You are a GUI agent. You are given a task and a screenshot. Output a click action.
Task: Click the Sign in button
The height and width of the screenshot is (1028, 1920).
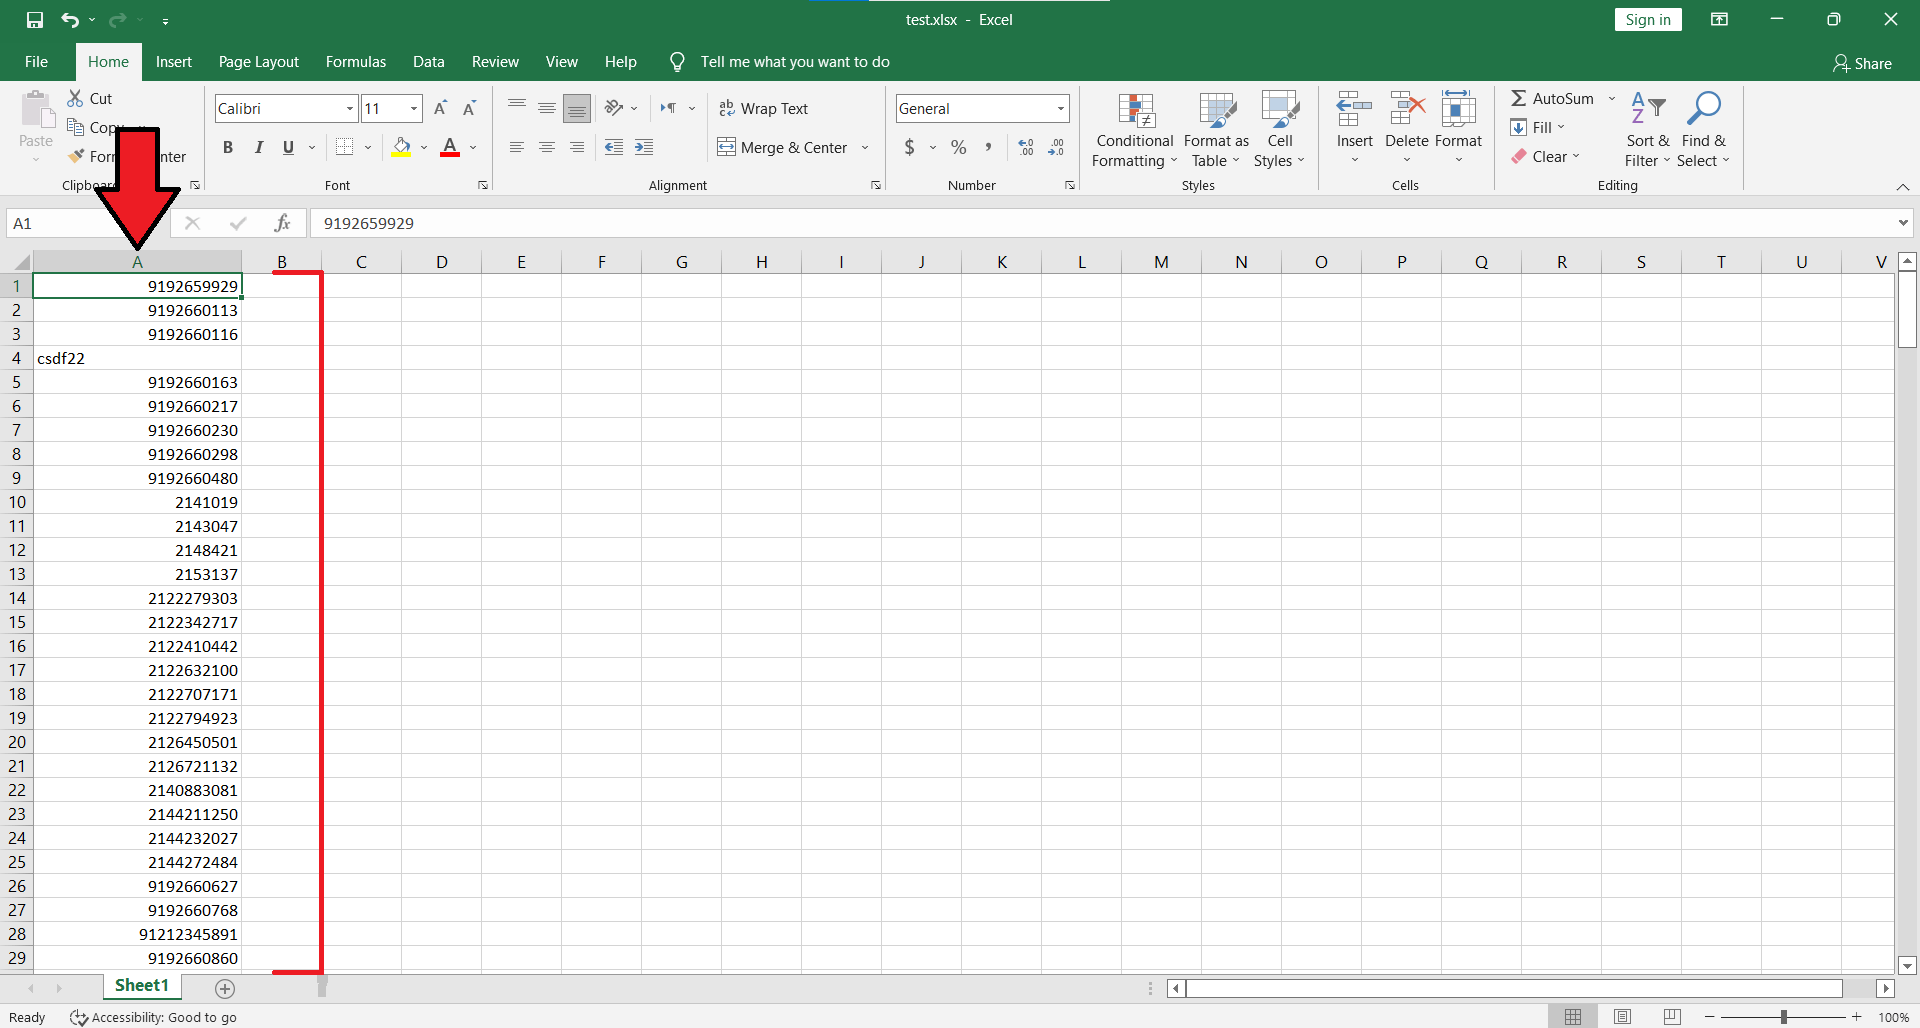(1647, 20)
